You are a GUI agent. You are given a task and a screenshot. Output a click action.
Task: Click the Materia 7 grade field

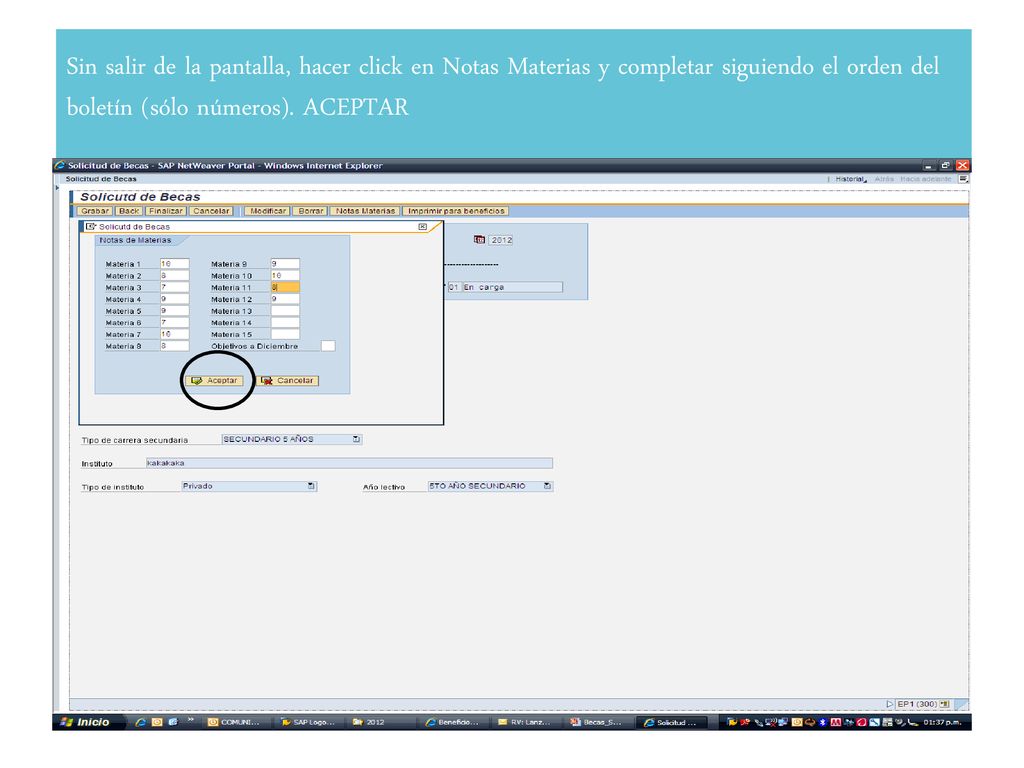point(174,334)
